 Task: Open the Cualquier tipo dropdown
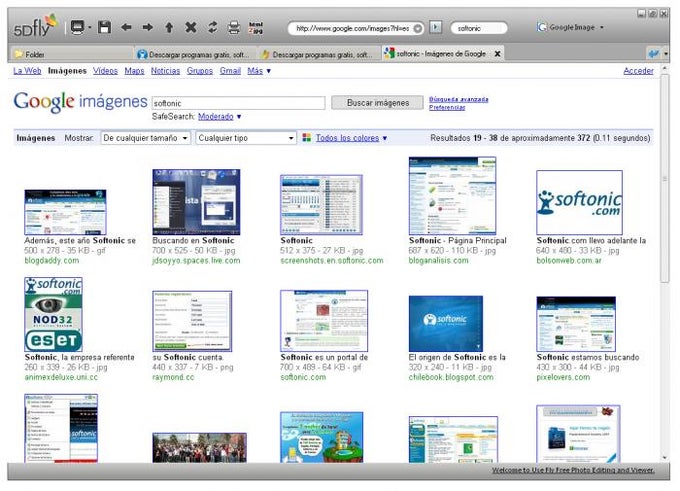click(246, 138)
